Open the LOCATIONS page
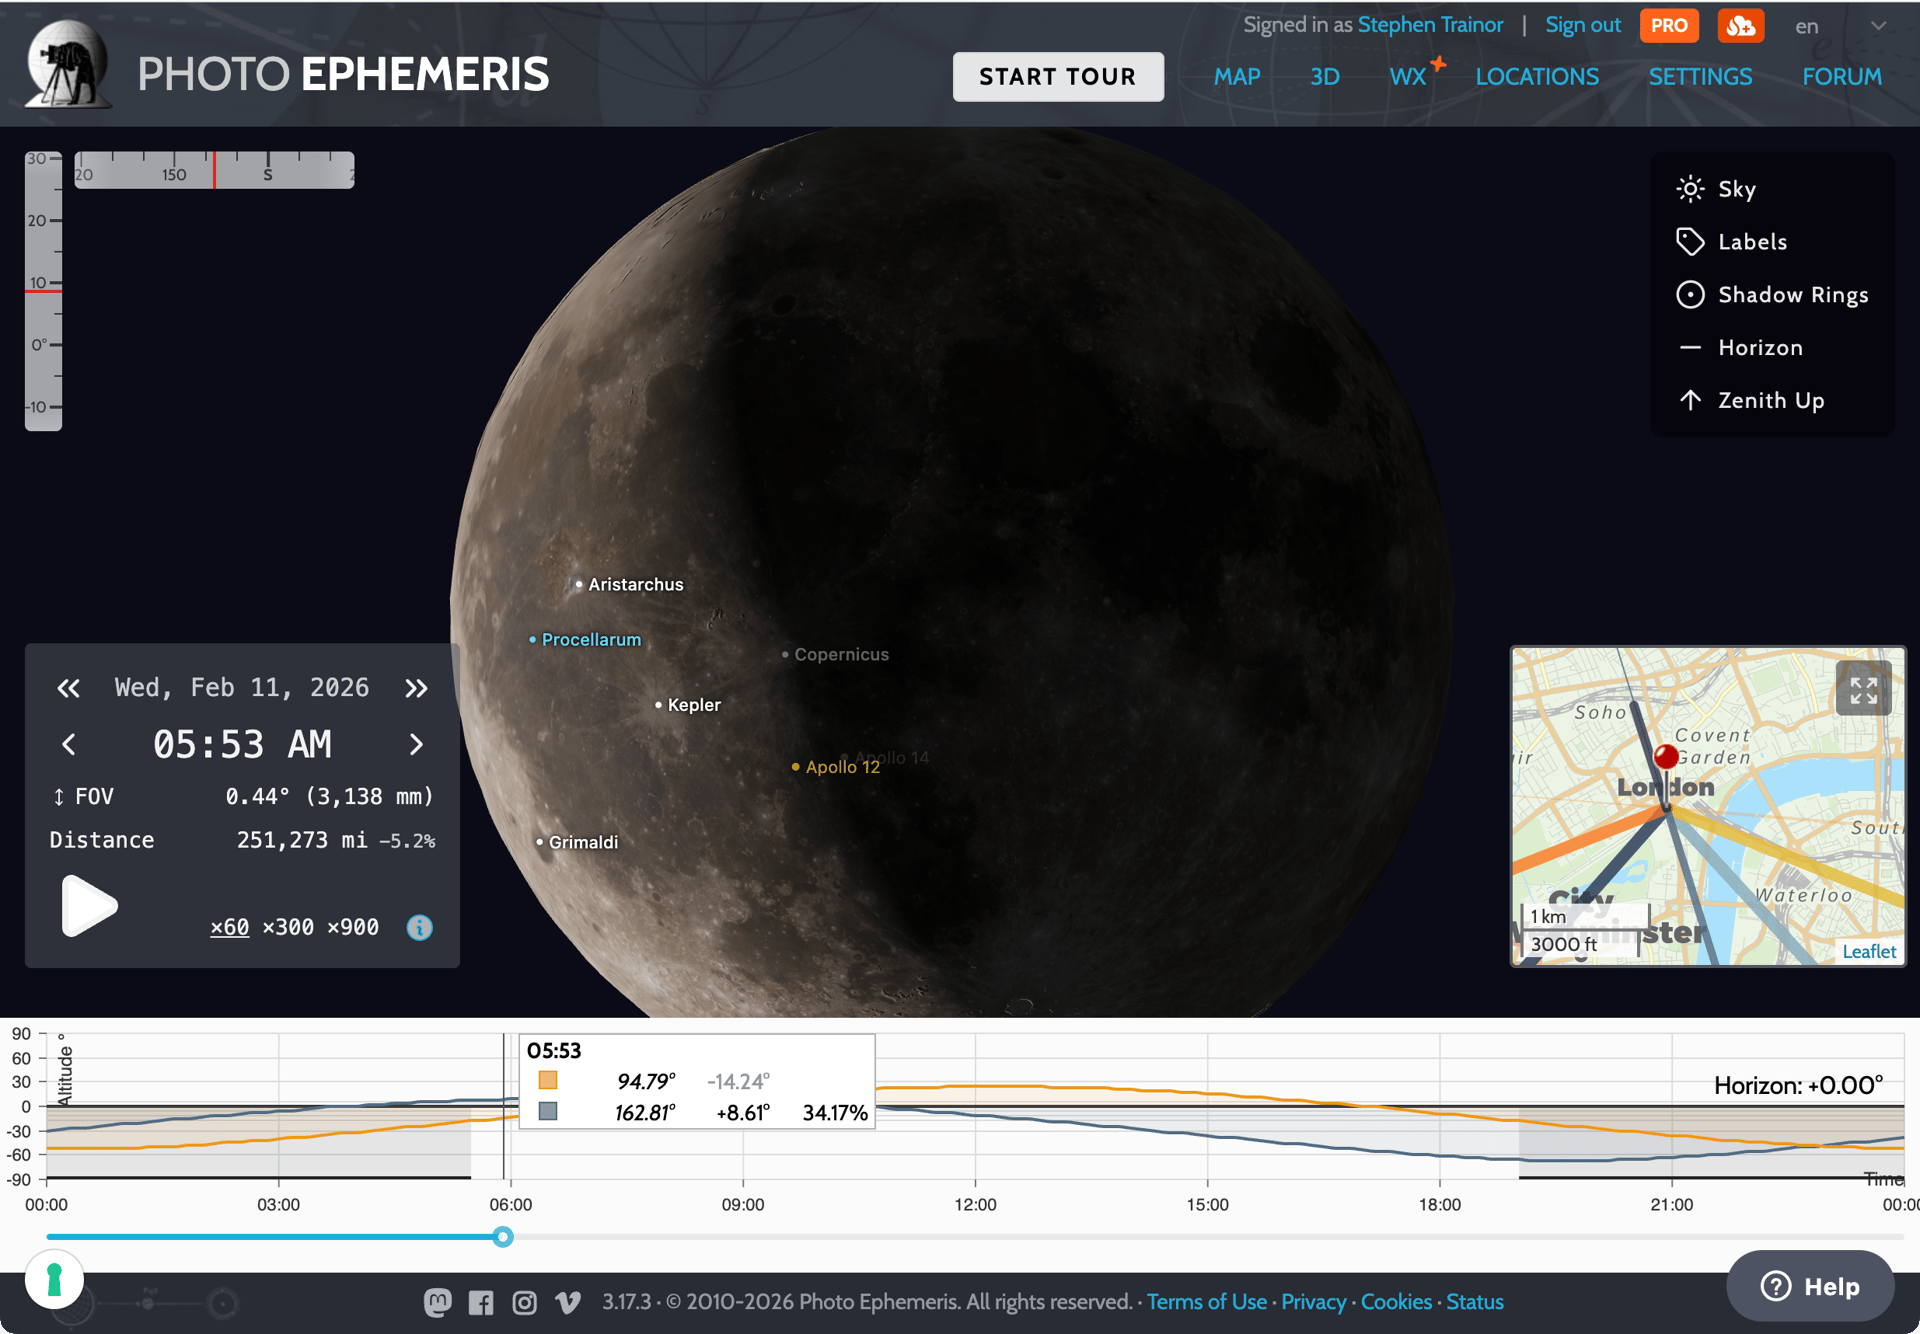1920x1334 pixels. (1536, 77)
